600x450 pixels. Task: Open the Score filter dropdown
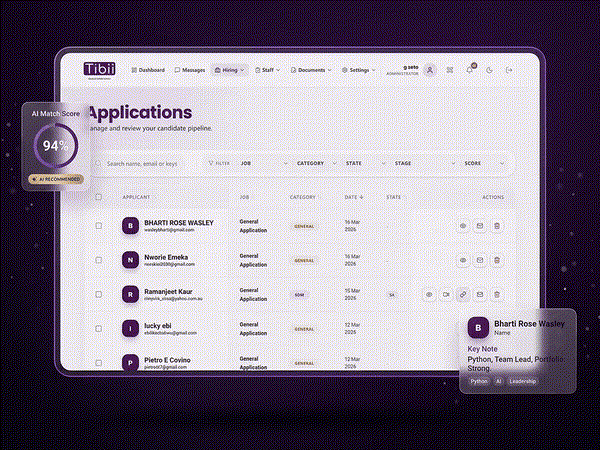point(484,163)
